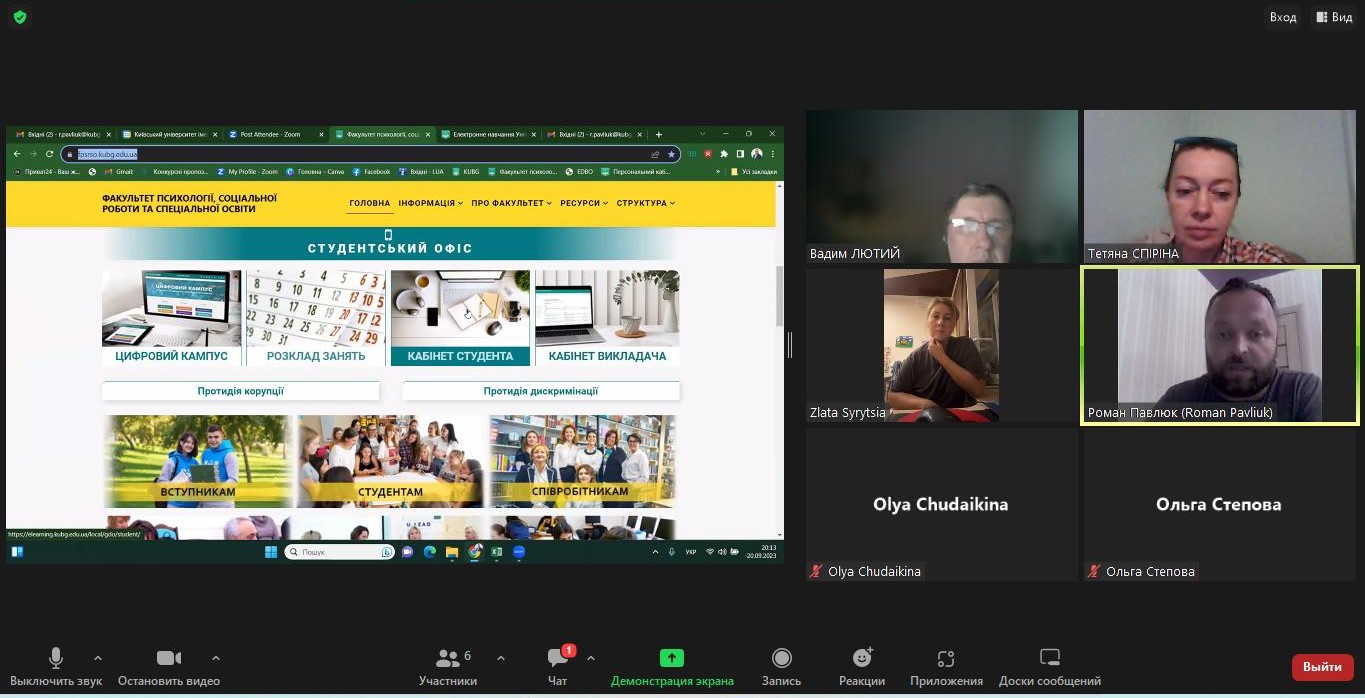The image size is (1365, 698).
Task: Select Тетяна СПІРІНА video tile
Action: click(1220, 186)
